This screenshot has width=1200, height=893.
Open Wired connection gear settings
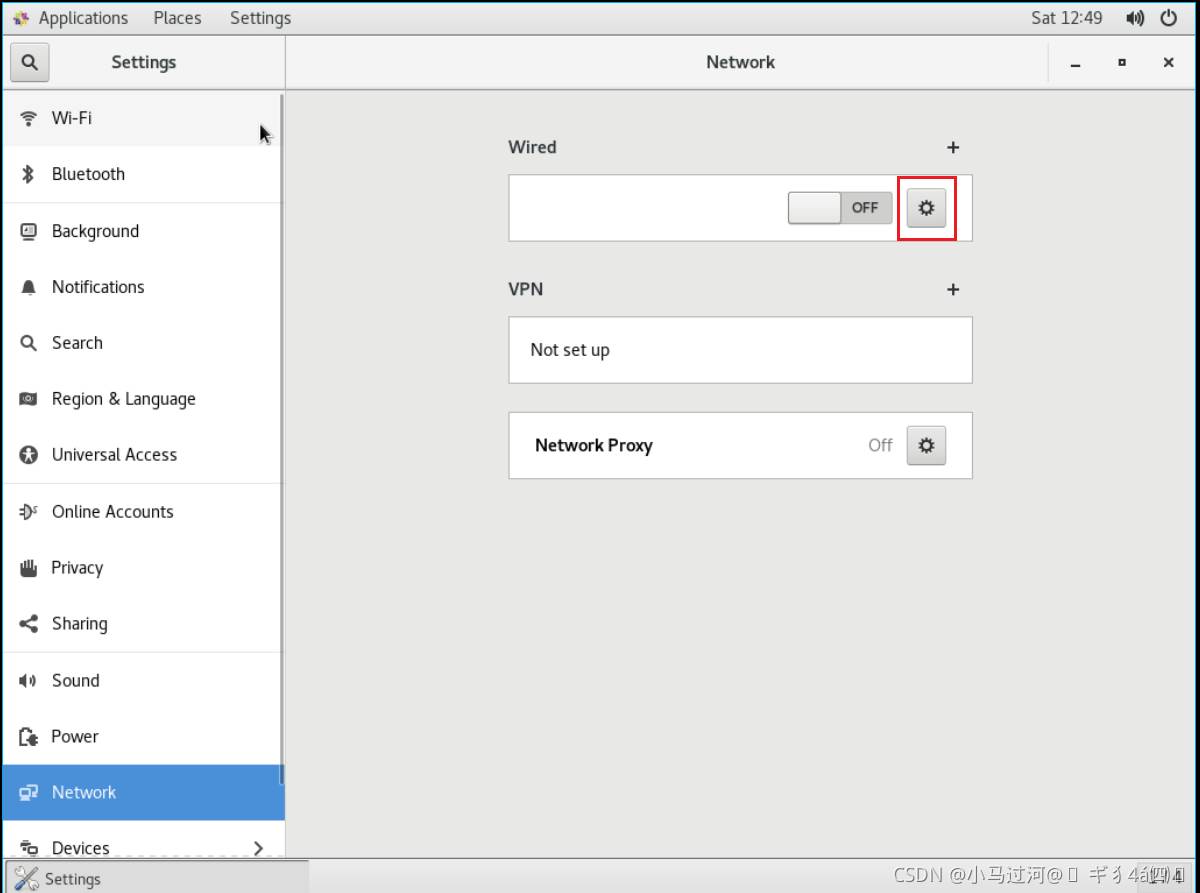926,208
